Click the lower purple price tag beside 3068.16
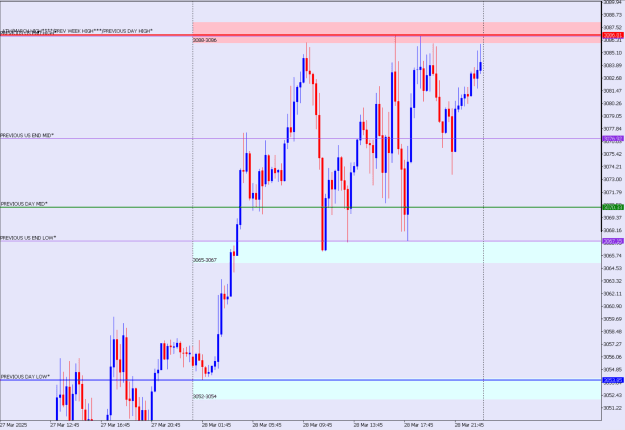 pyautogui.click(x=613, y=242)
